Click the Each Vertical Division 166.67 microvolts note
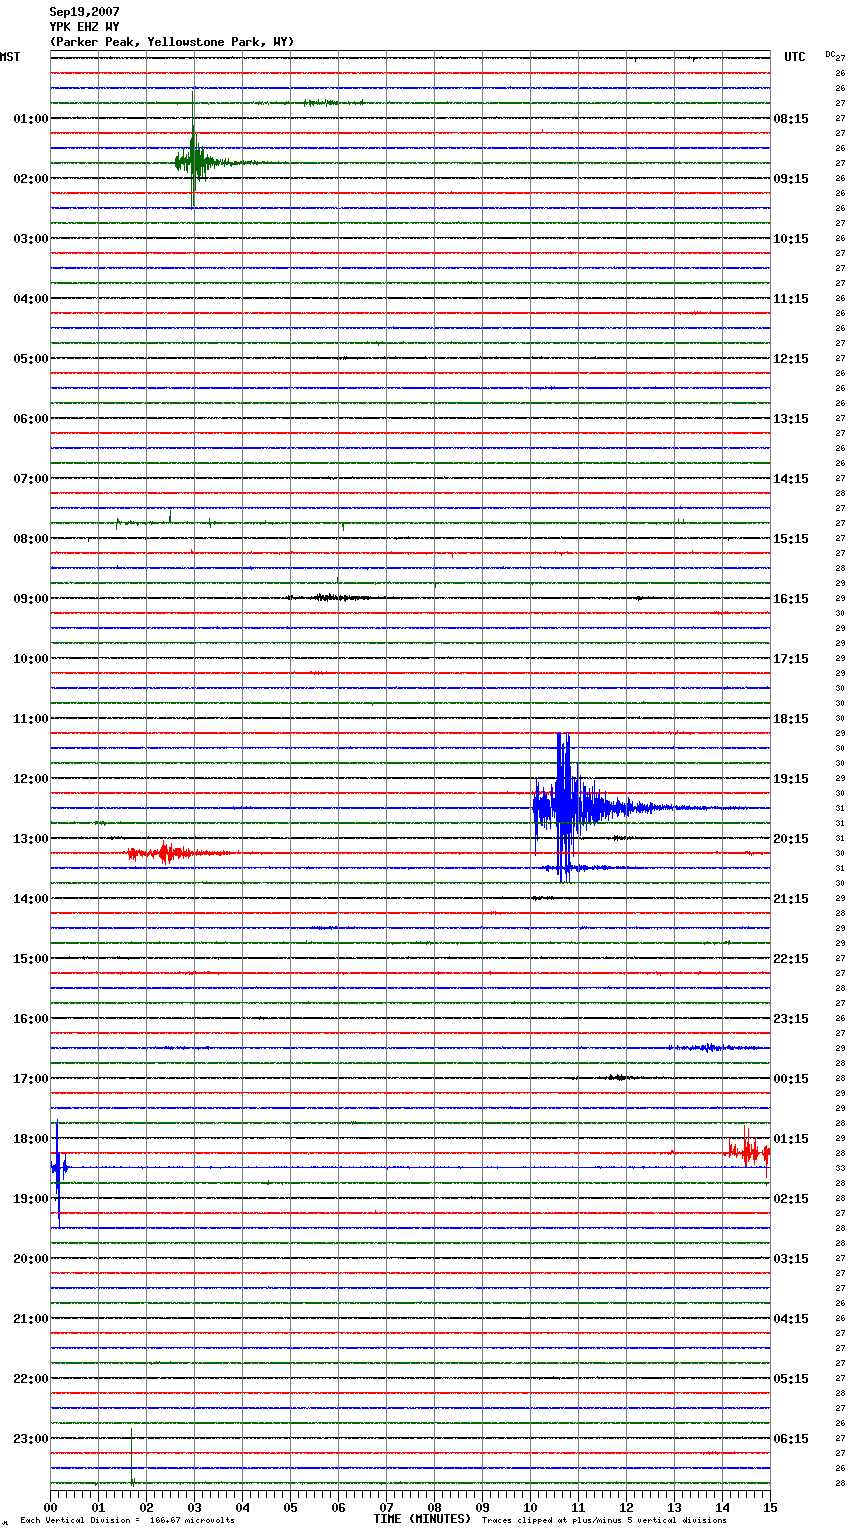Viewport: 850px width, 1534px height. (127, 1521)
